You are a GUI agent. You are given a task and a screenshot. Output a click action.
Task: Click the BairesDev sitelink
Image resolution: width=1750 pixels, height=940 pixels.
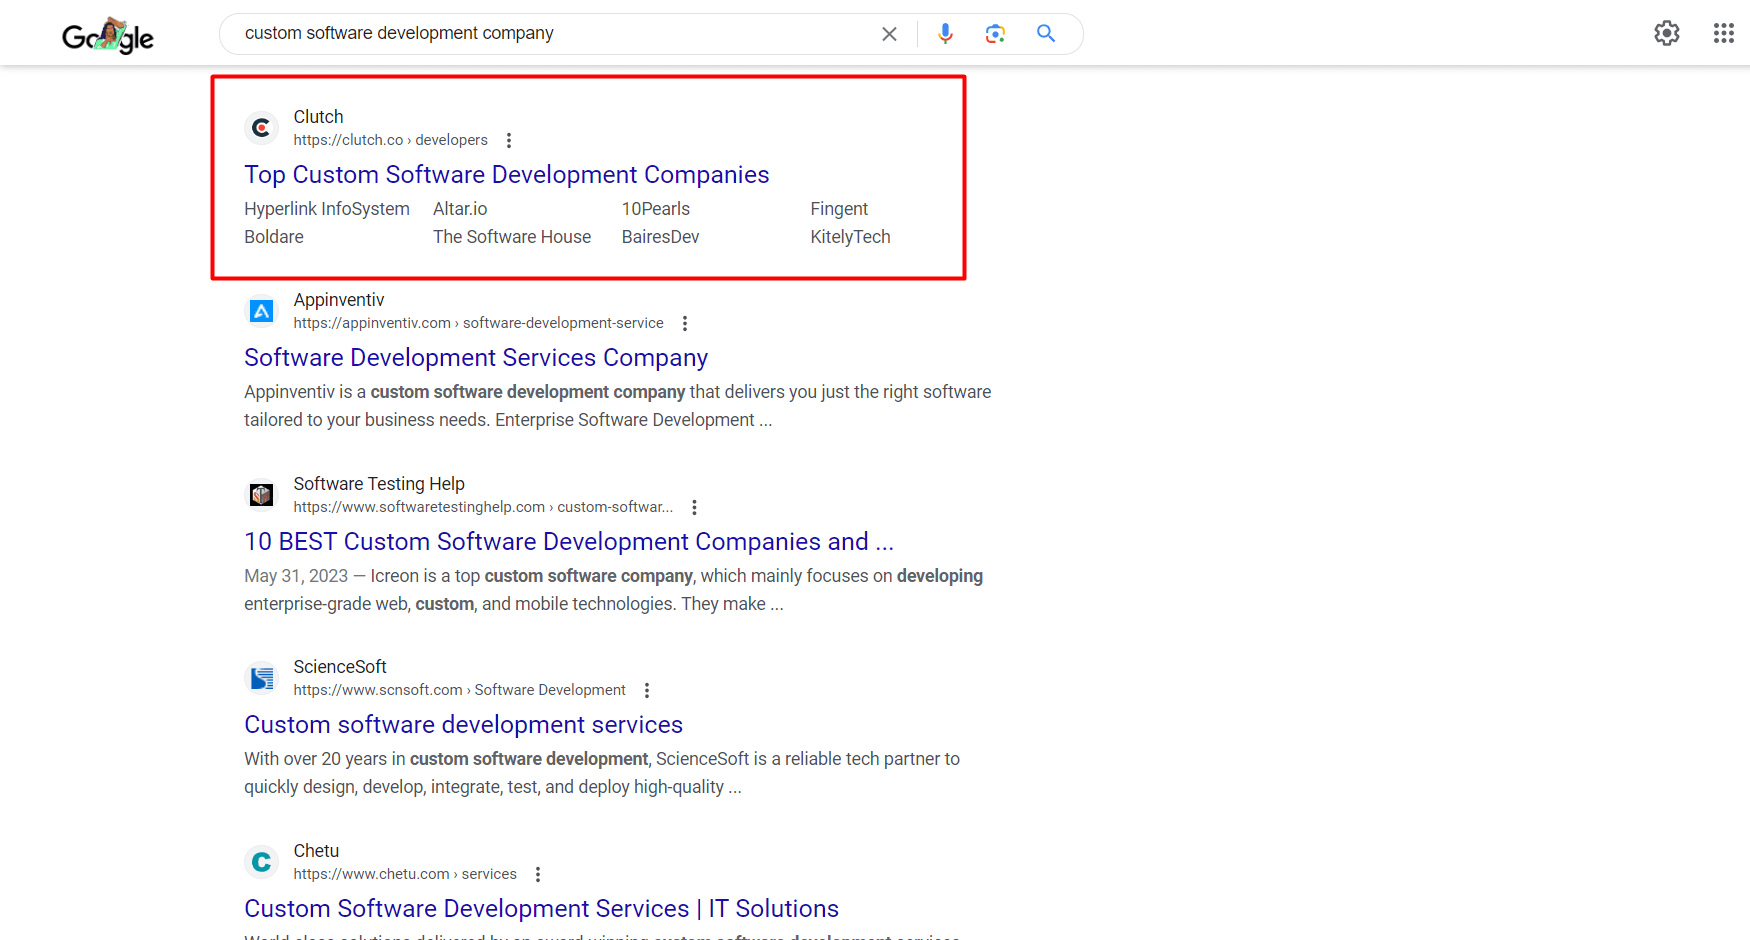(x=660, y=237)
